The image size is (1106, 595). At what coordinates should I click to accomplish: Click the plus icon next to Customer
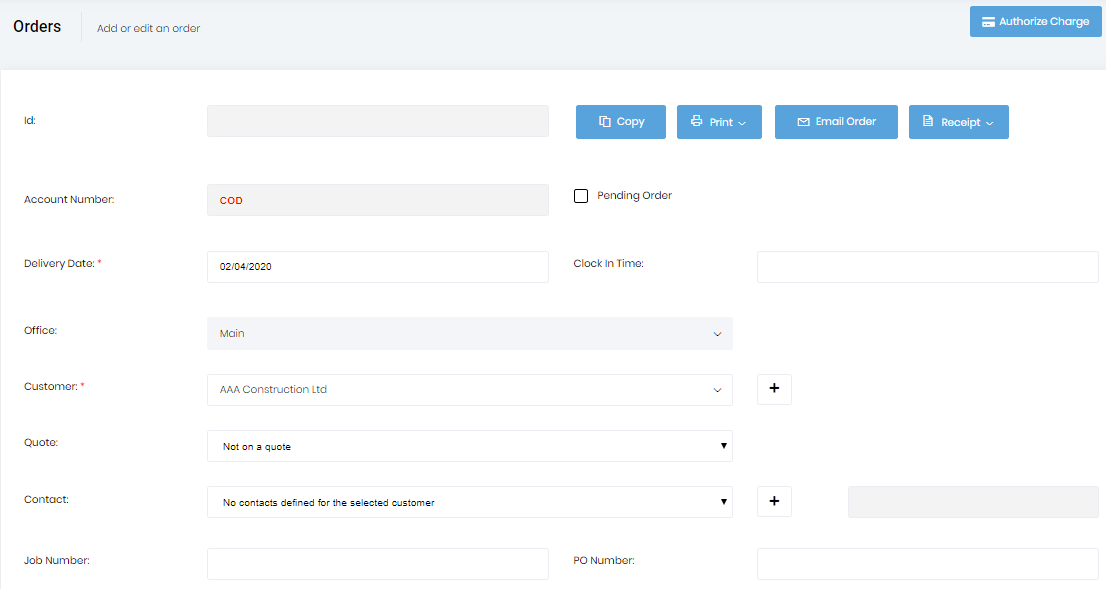(774, 389)
